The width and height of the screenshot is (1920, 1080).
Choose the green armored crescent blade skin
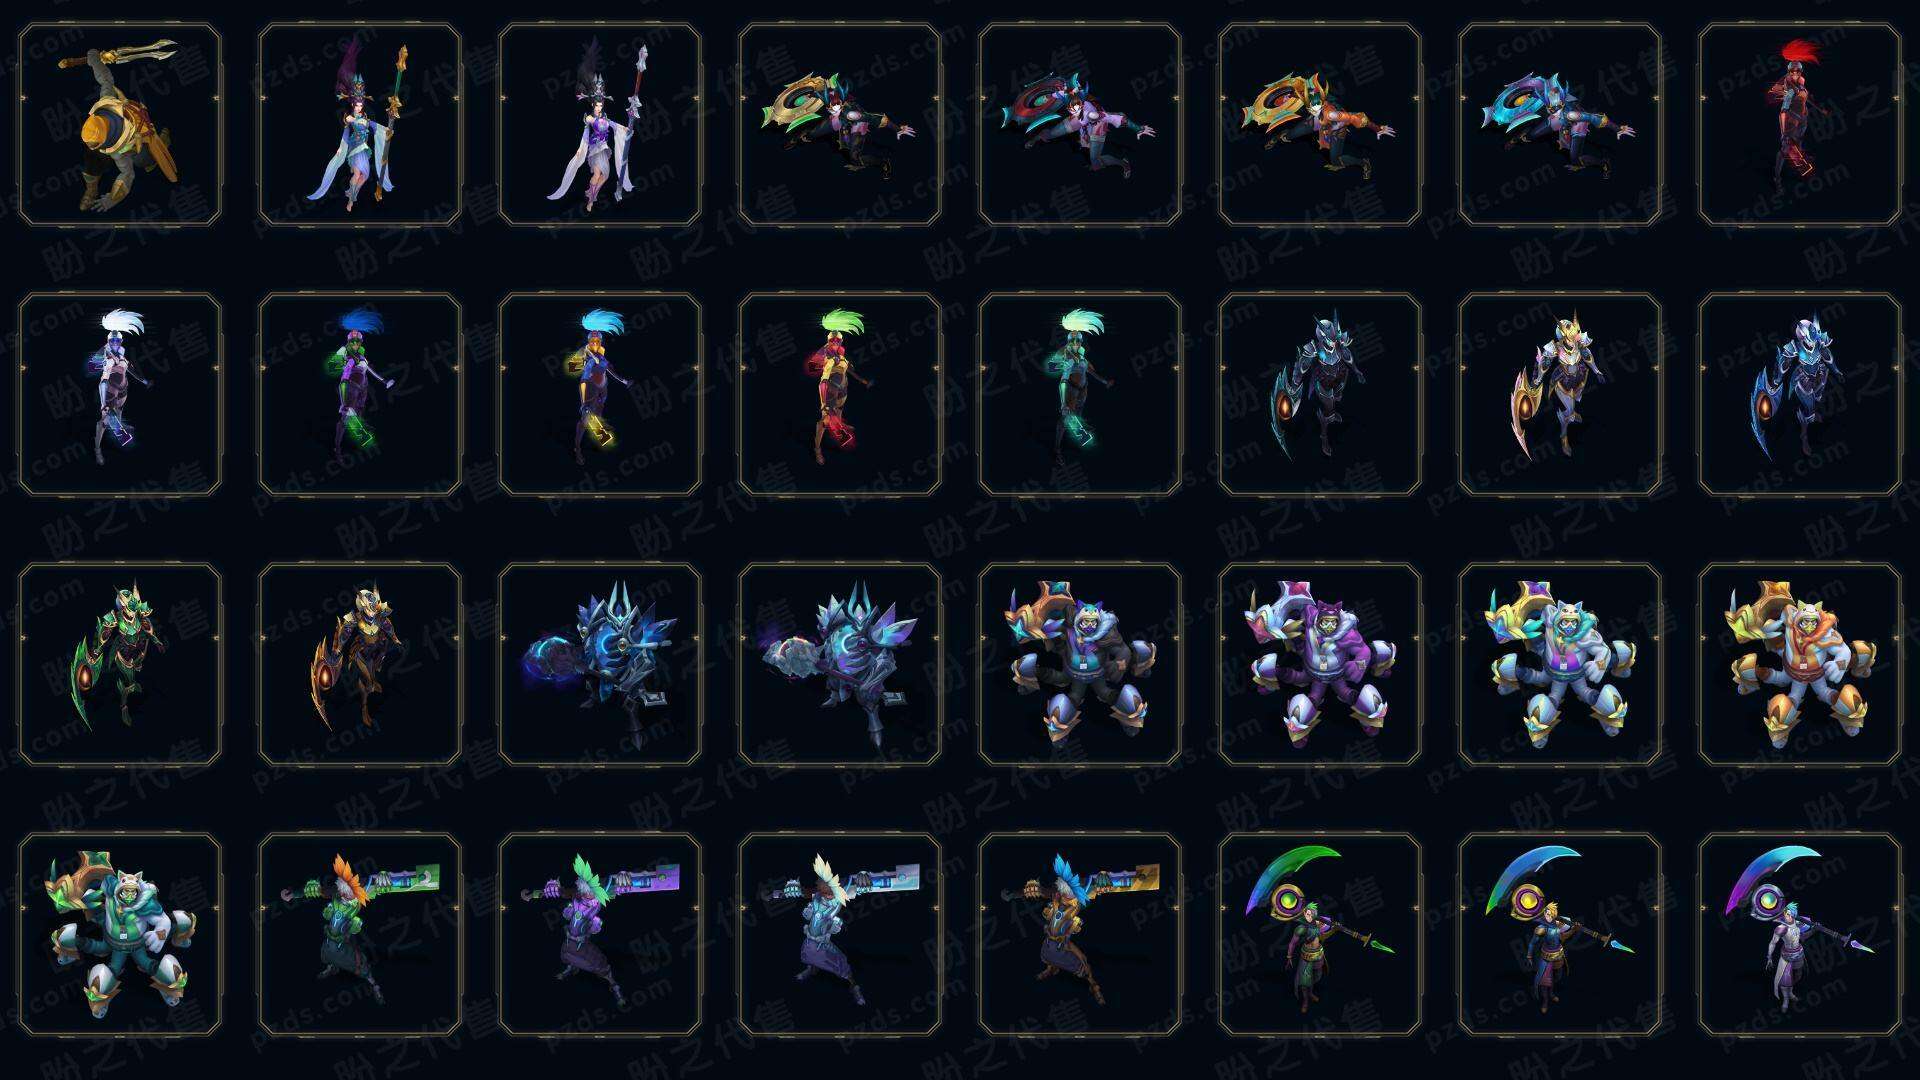(x=120, y=664)
